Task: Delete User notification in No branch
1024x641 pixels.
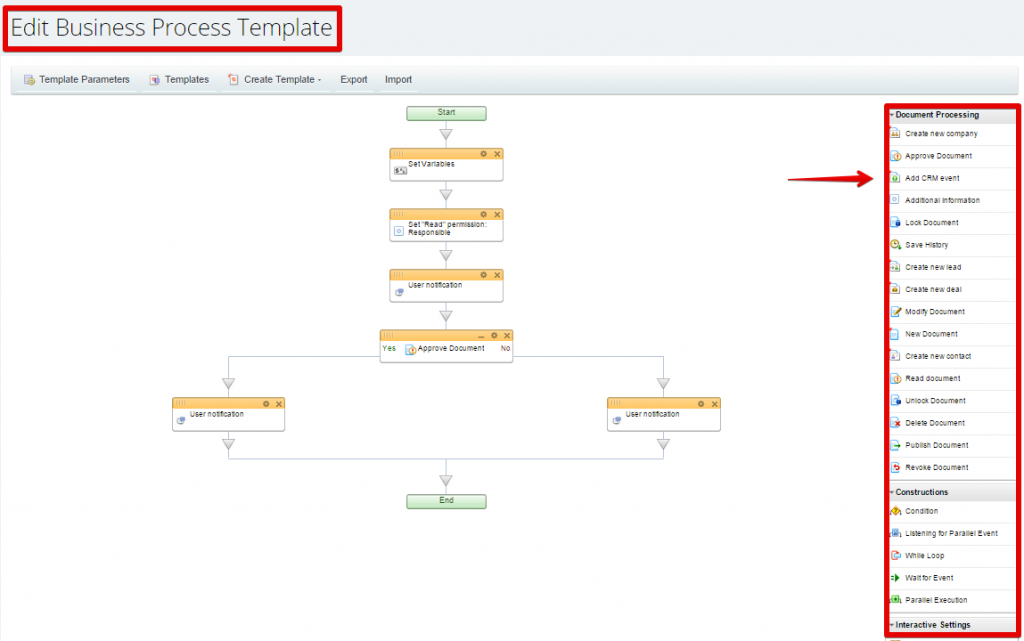Action: pyautogui.click(x=714, y=404)
